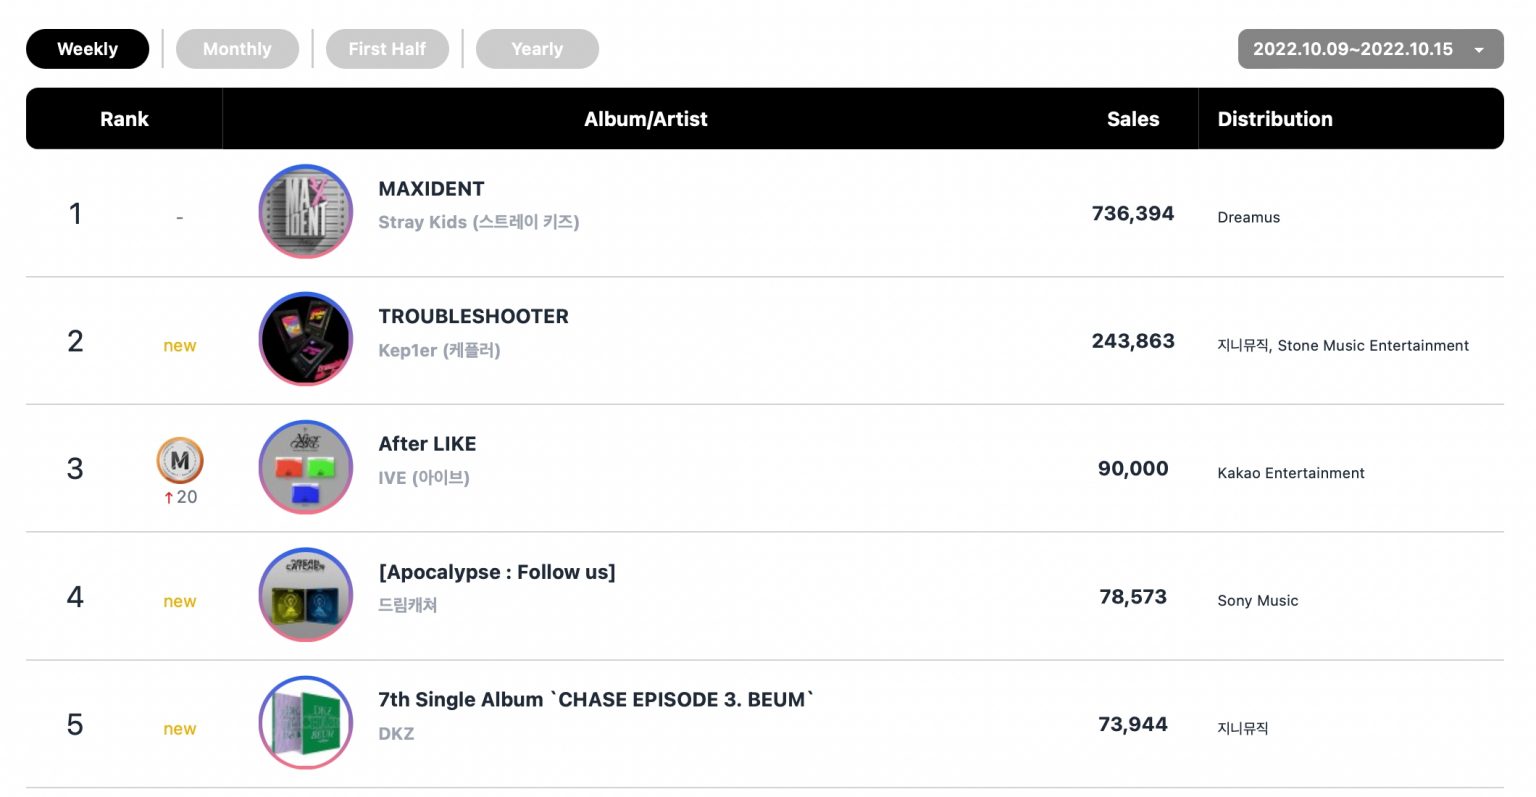Click the red up-arrow rank change indicator
The height and width of the screenshot is (797, 1536).
click(169, 497)
